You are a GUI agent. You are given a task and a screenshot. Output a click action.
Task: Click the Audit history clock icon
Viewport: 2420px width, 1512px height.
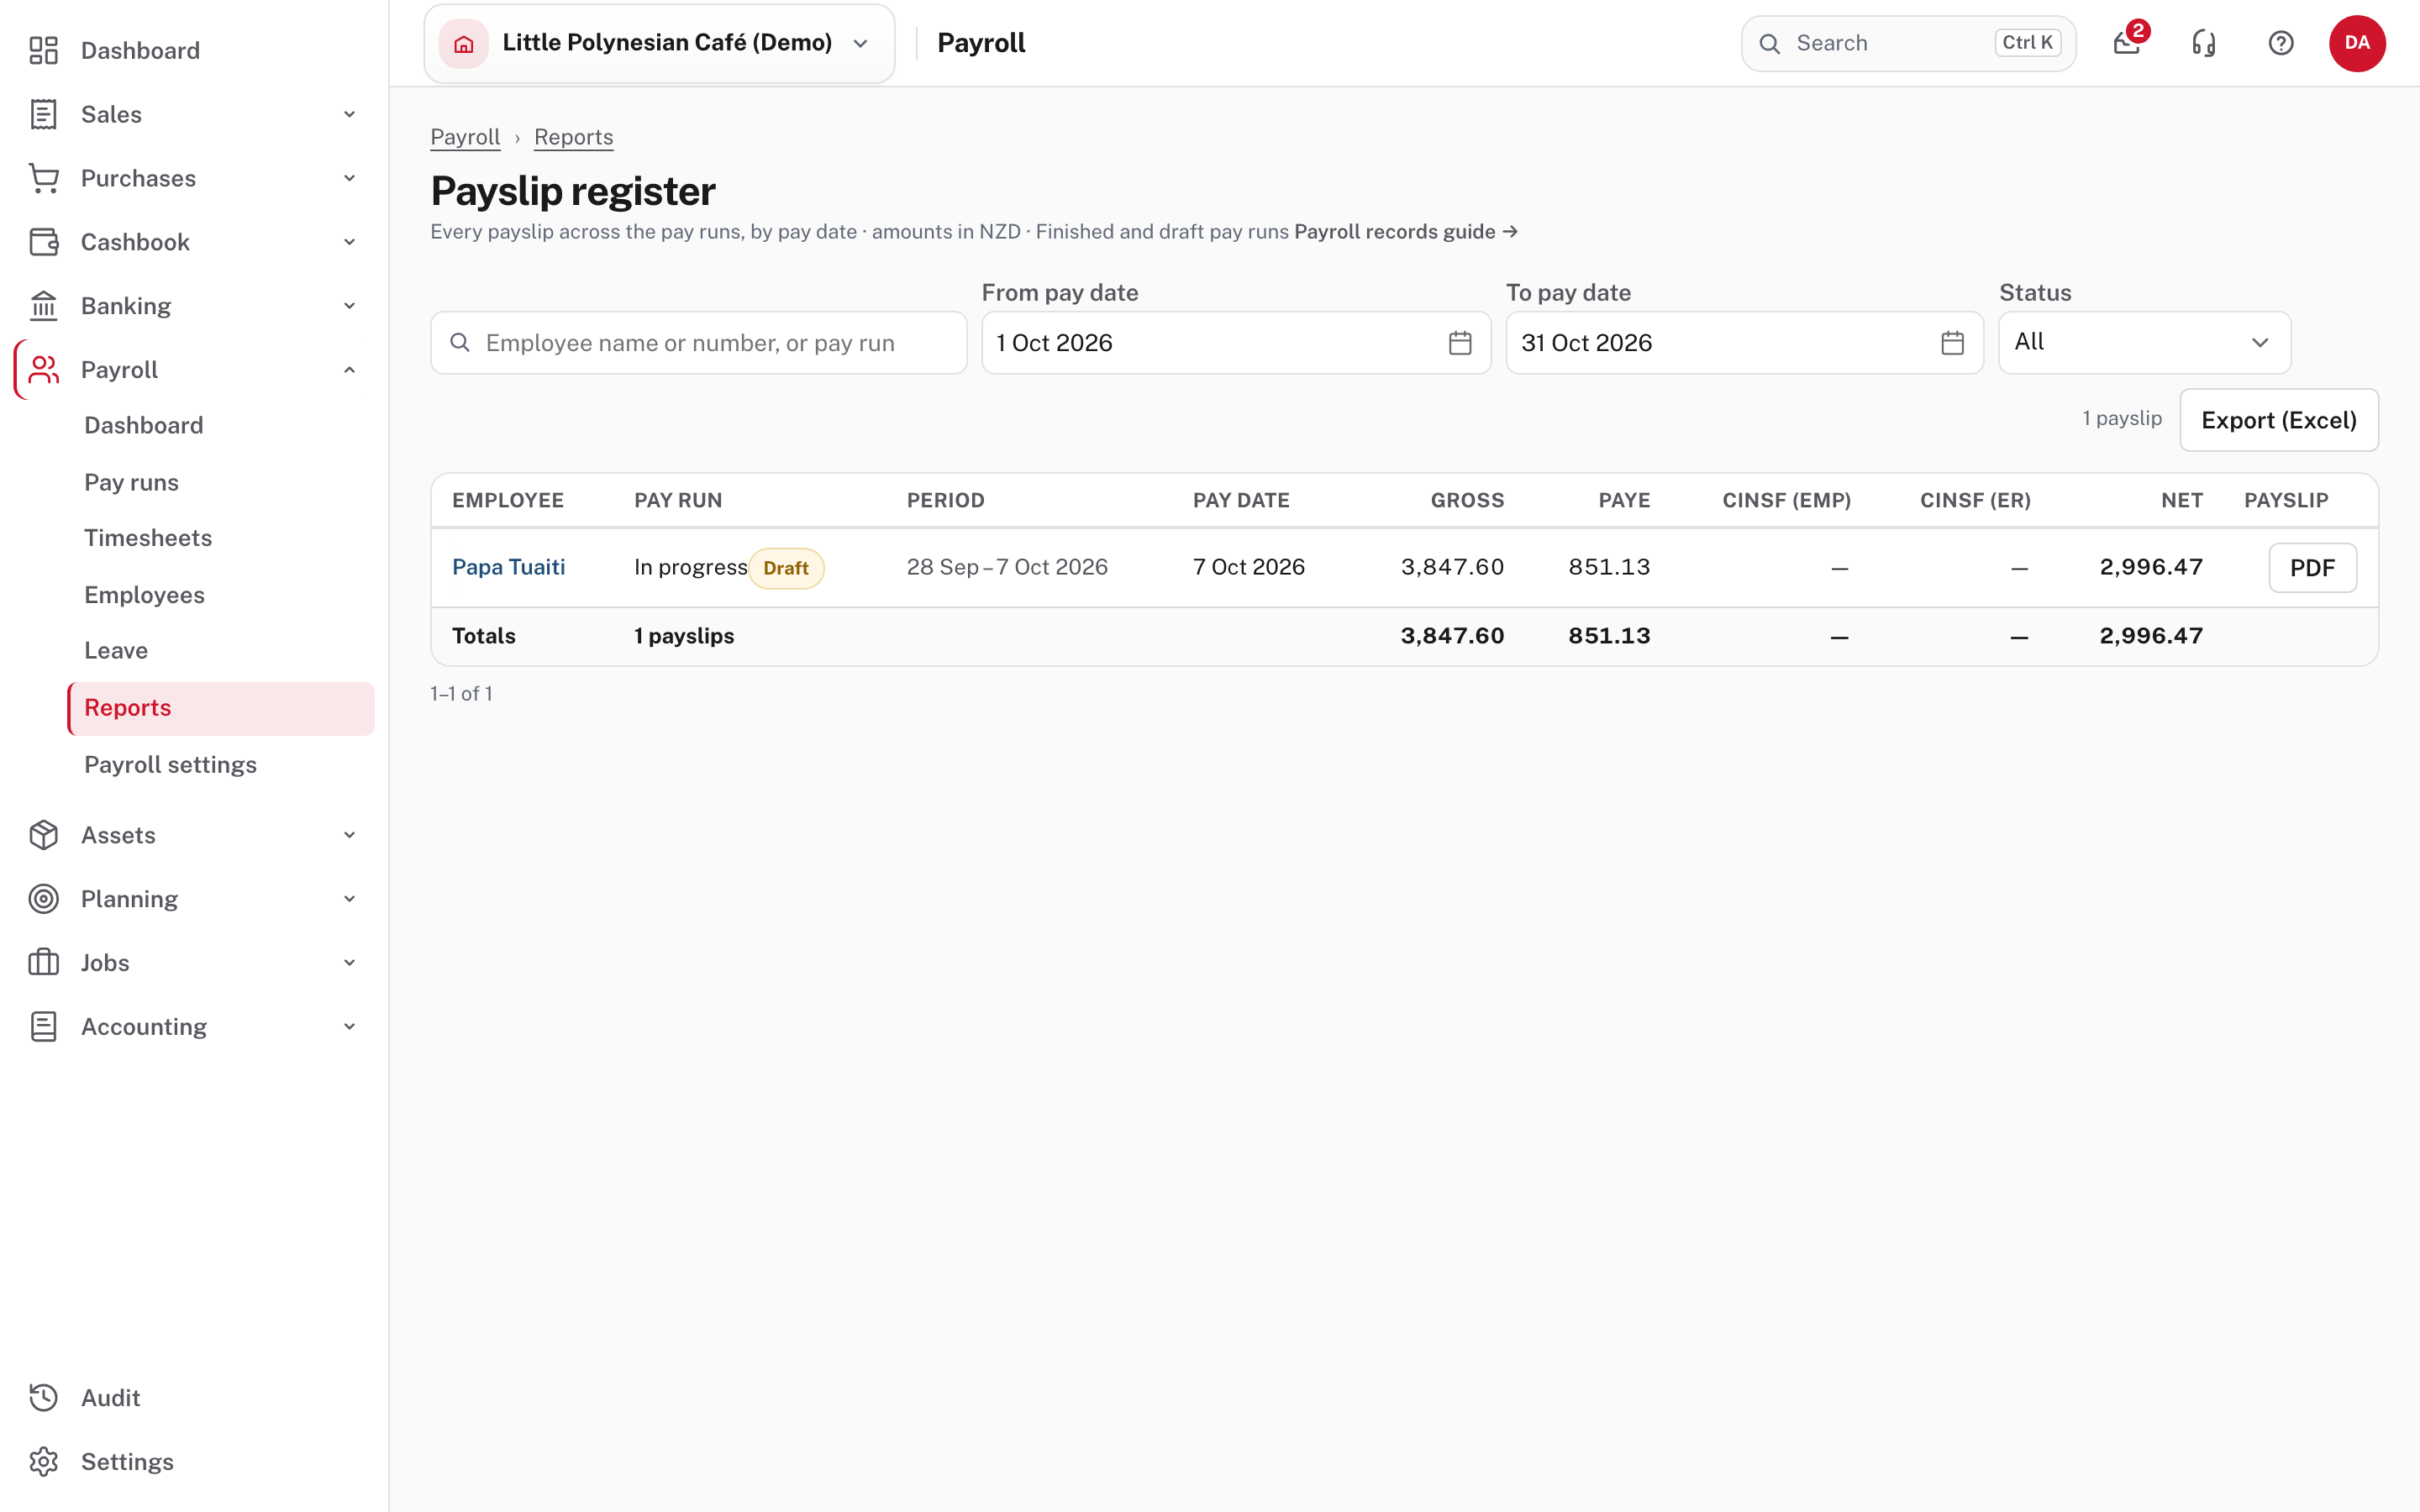click(x=43, y=1398)
